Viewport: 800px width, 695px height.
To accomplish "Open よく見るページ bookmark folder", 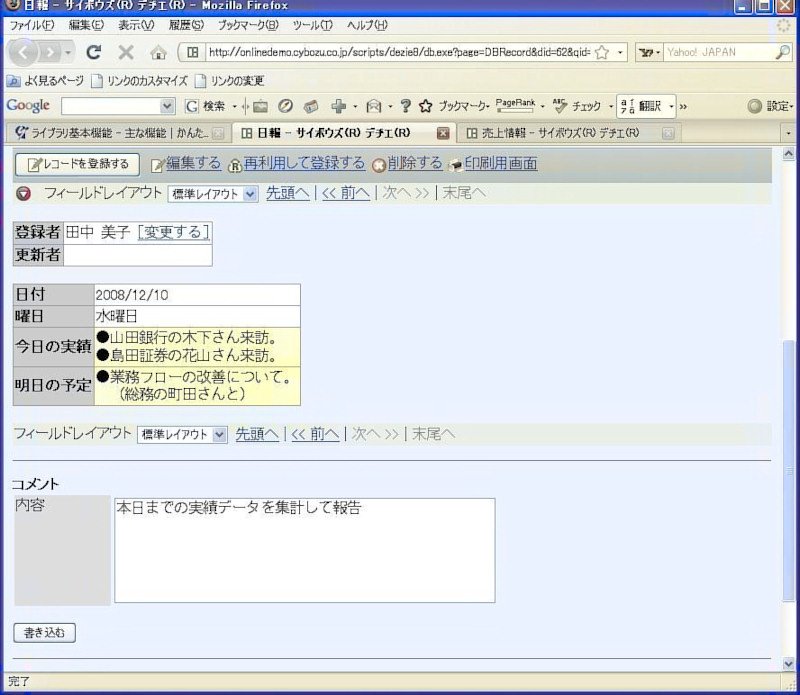I will [x=45, y=81].
